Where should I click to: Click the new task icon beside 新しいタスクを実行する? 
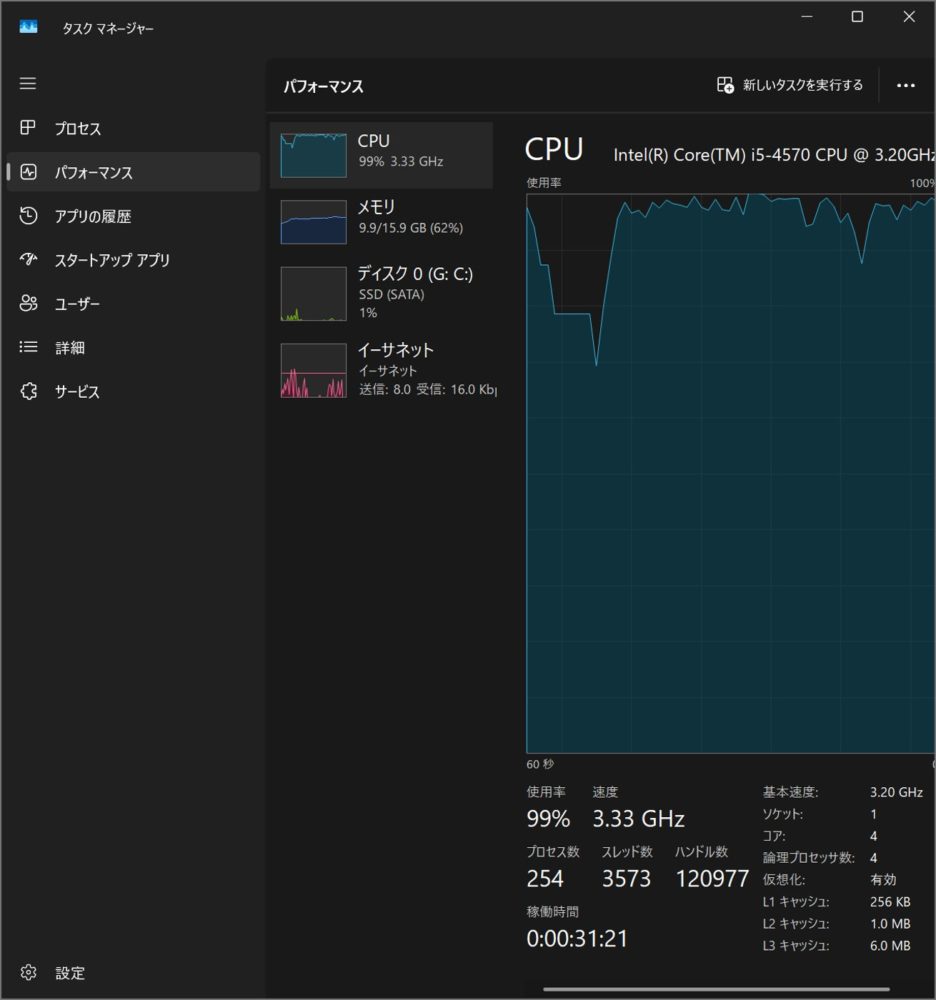725,85
